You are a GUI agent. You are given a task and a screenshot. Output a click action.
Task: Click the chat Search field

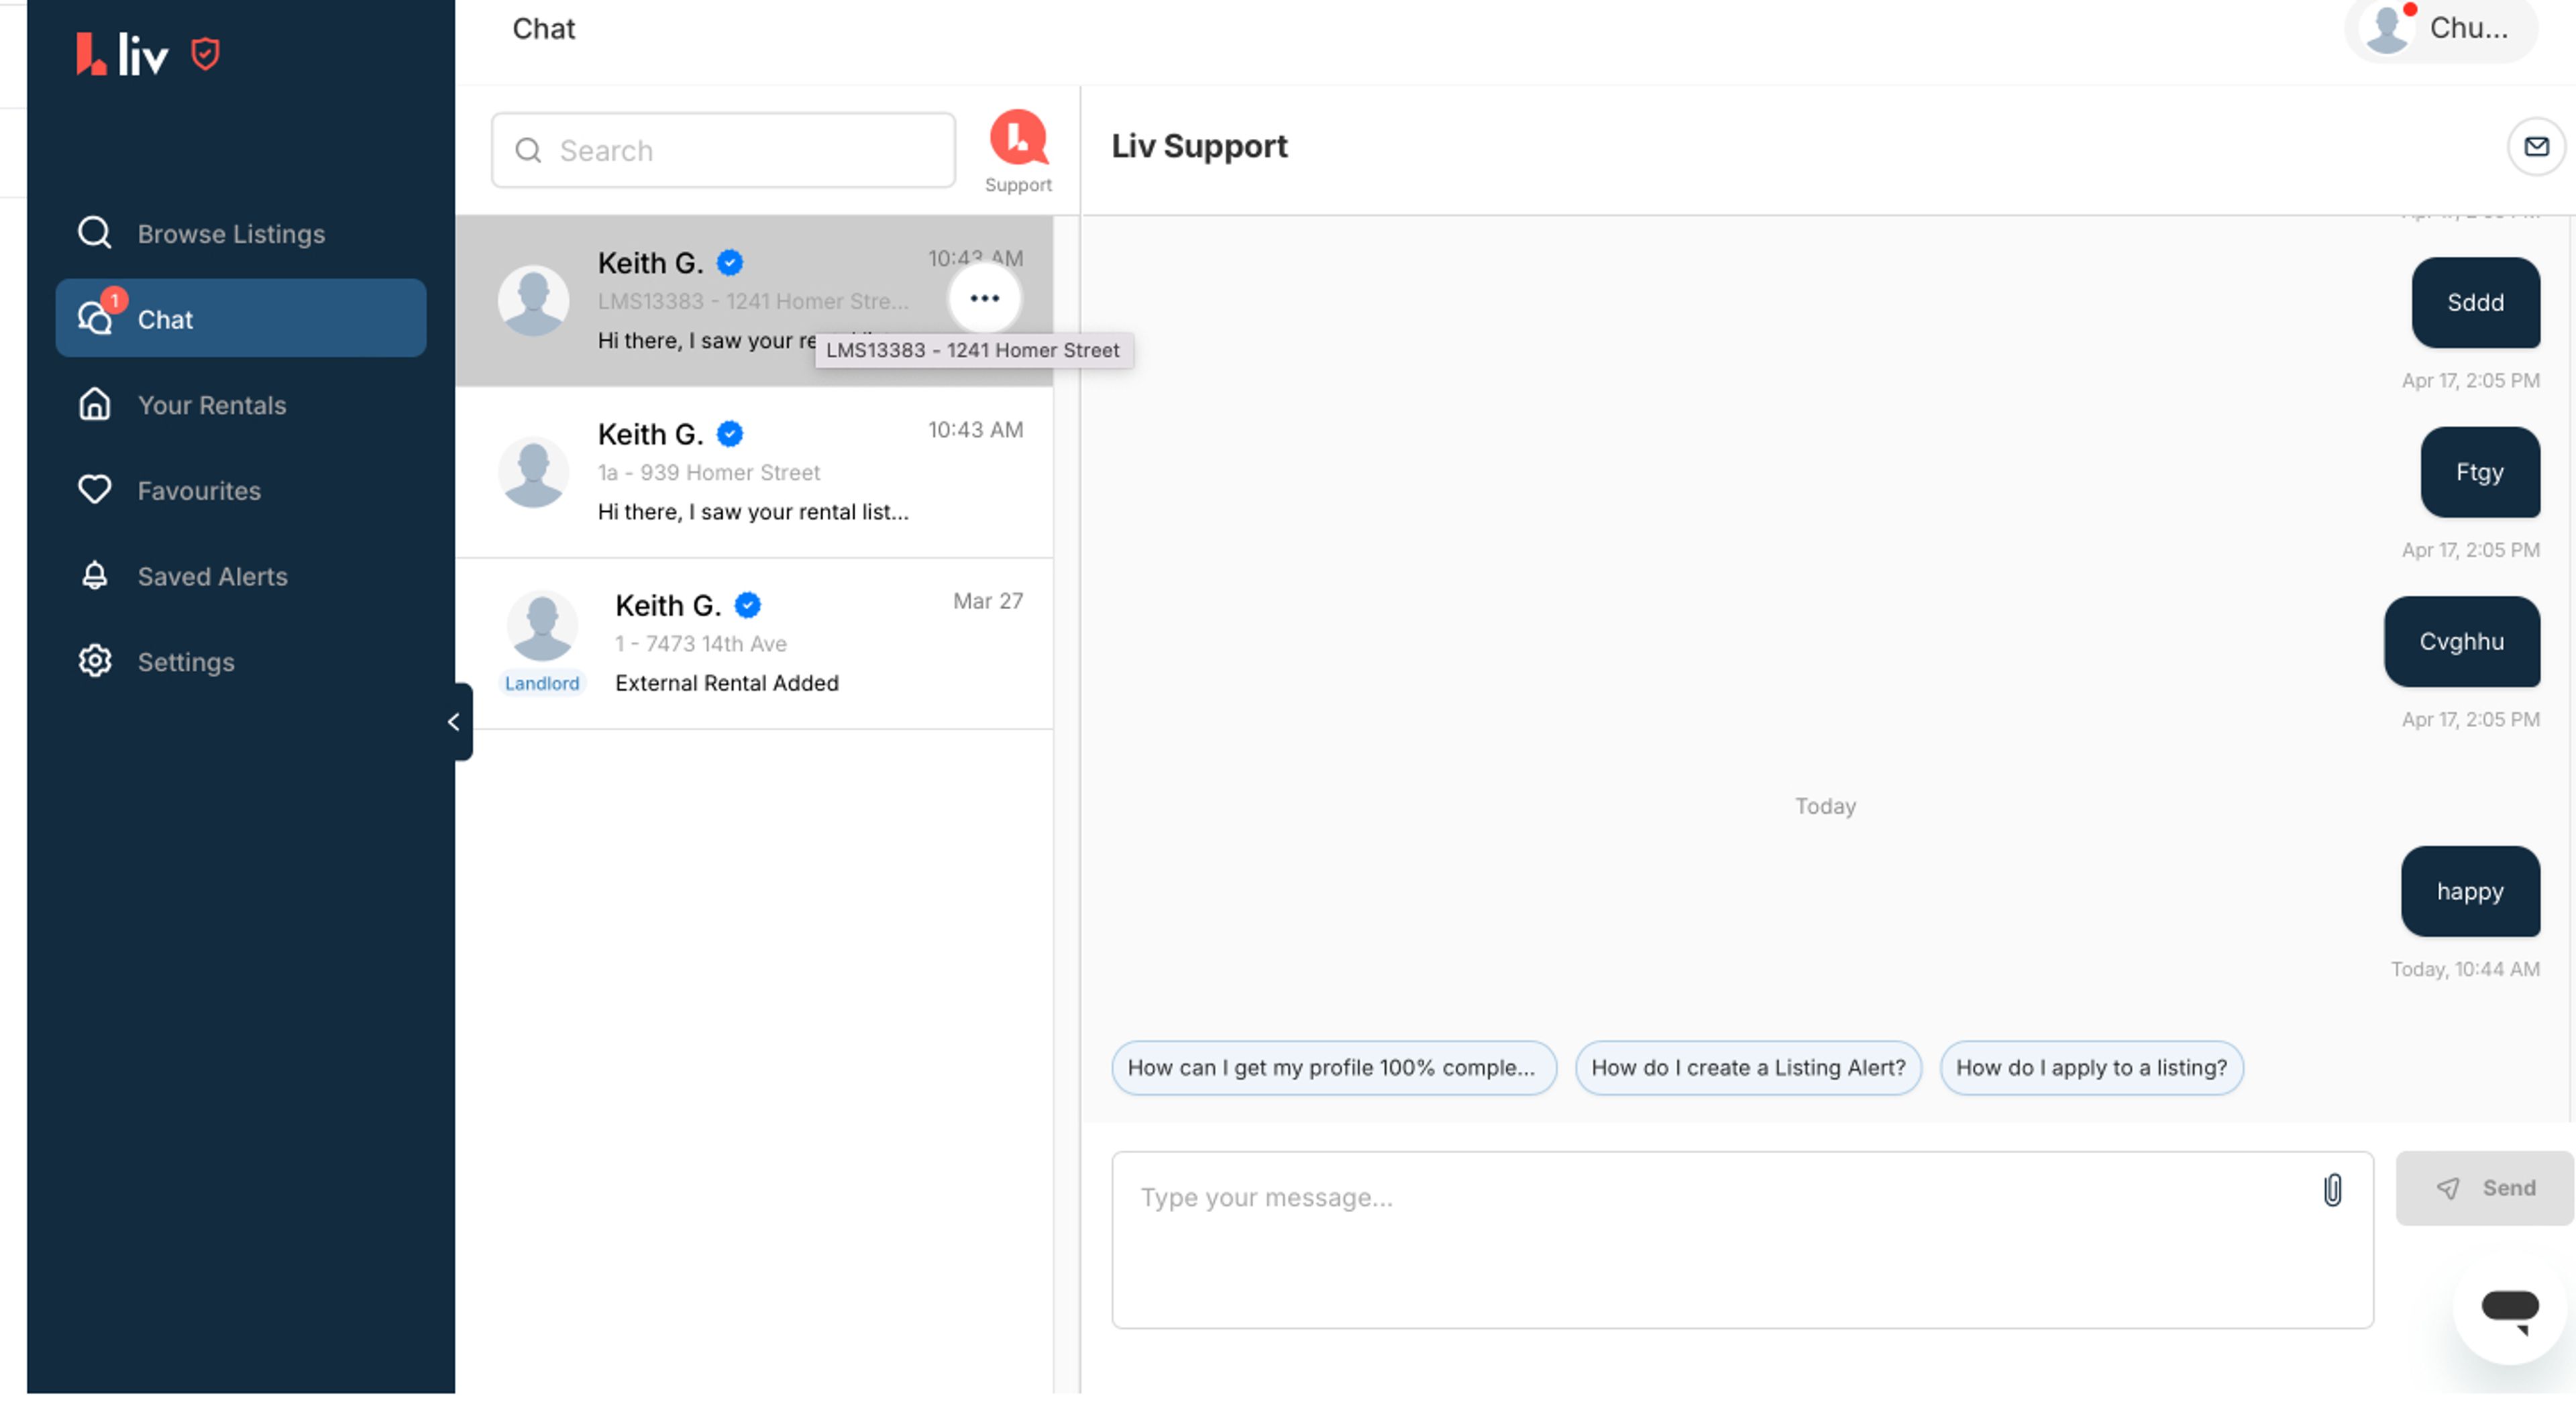click(x=723, y=151)
